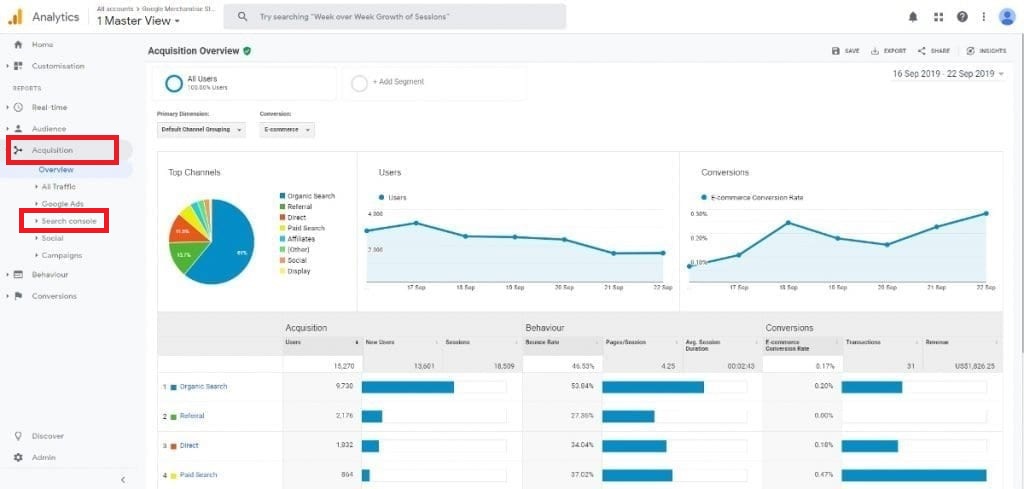This screenshot has width=1024, height=489.
Task: Click the search input field
Action: point(395,17)
